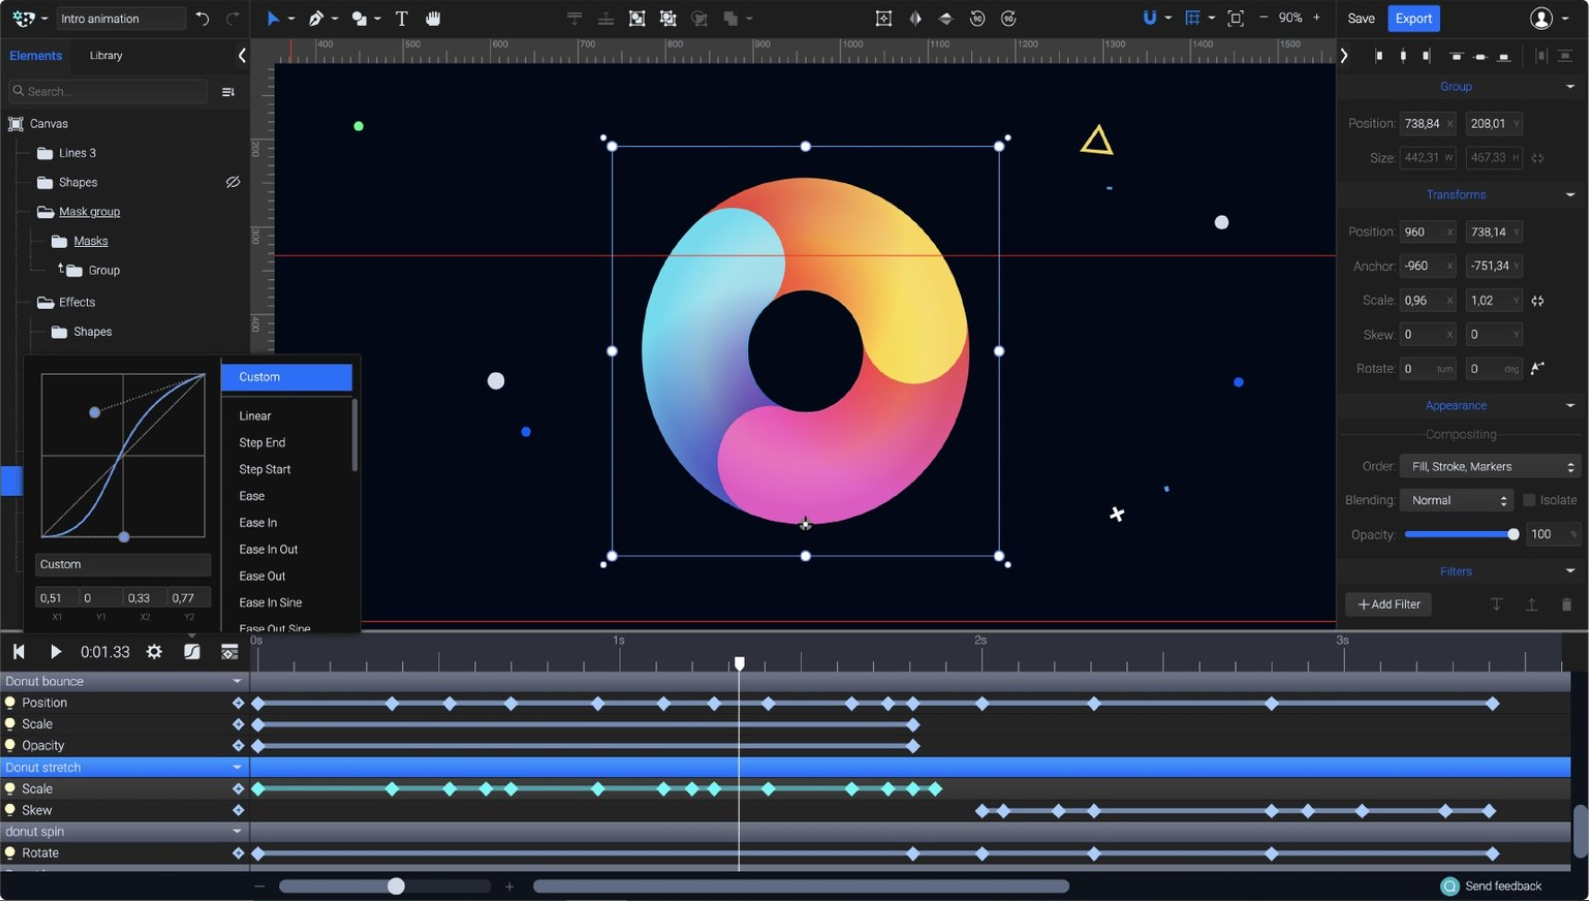Collapse the left Elements panel
This screenshot has width=1589, height=901.
(242, 56)
